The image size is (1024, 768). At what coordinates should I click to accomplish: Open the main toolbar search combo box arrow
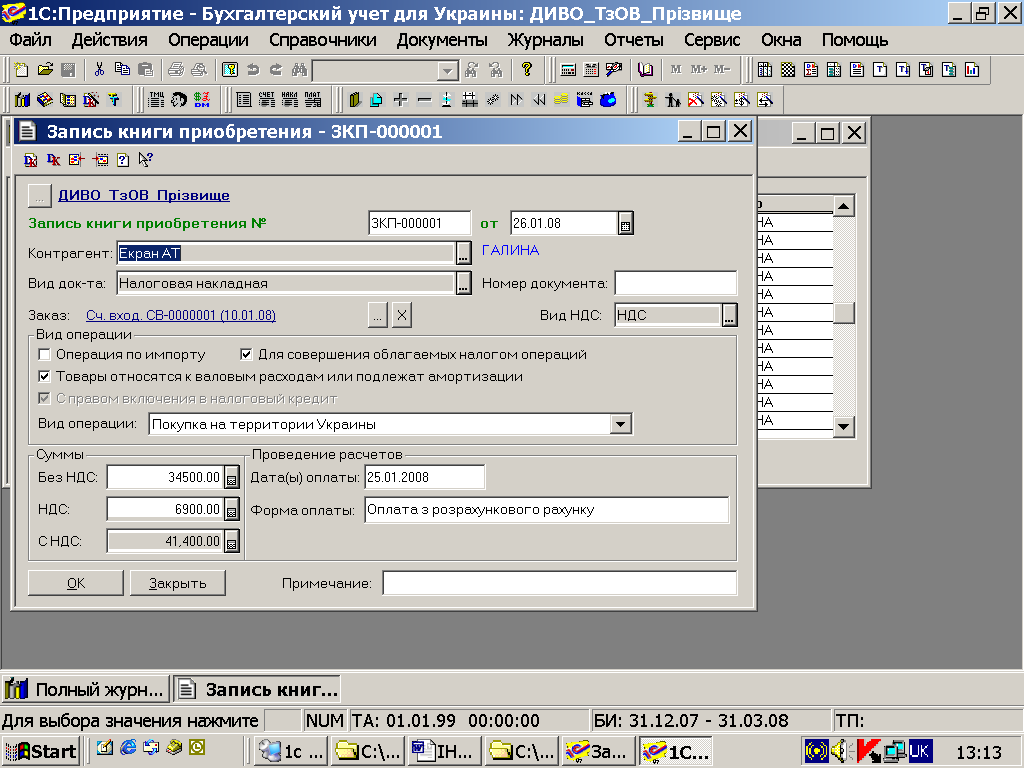[x=447, y=70]
